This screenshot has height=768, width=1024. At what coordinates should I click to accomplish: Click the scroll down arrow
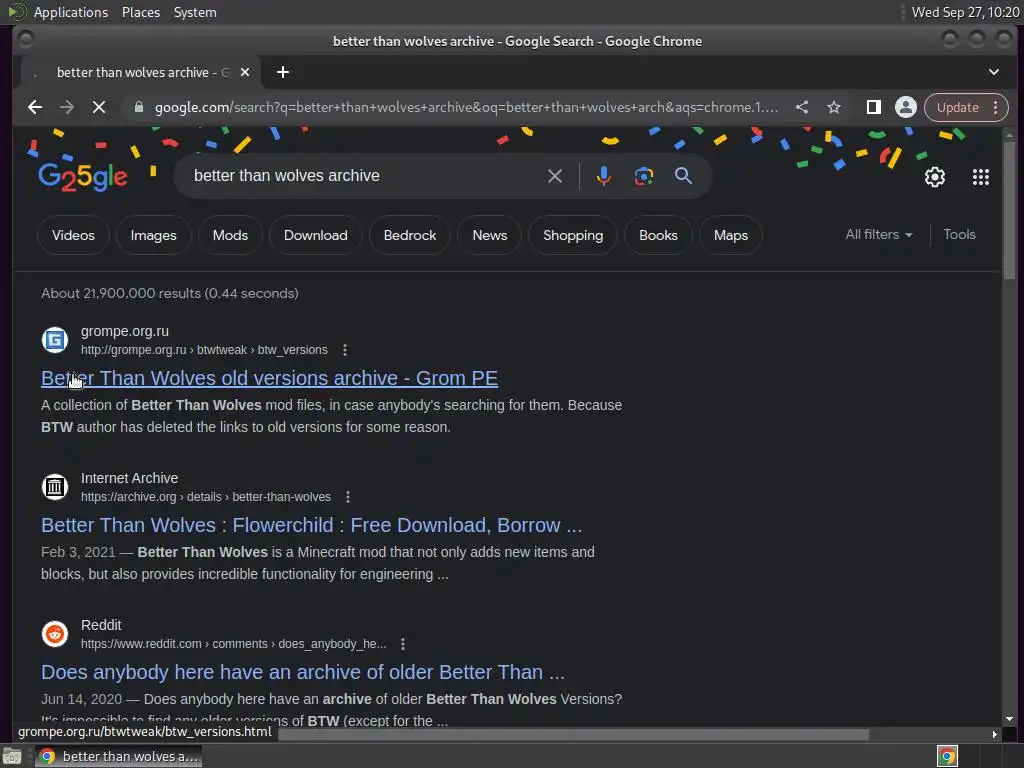pyautogui.click(x=1010, y=718)
